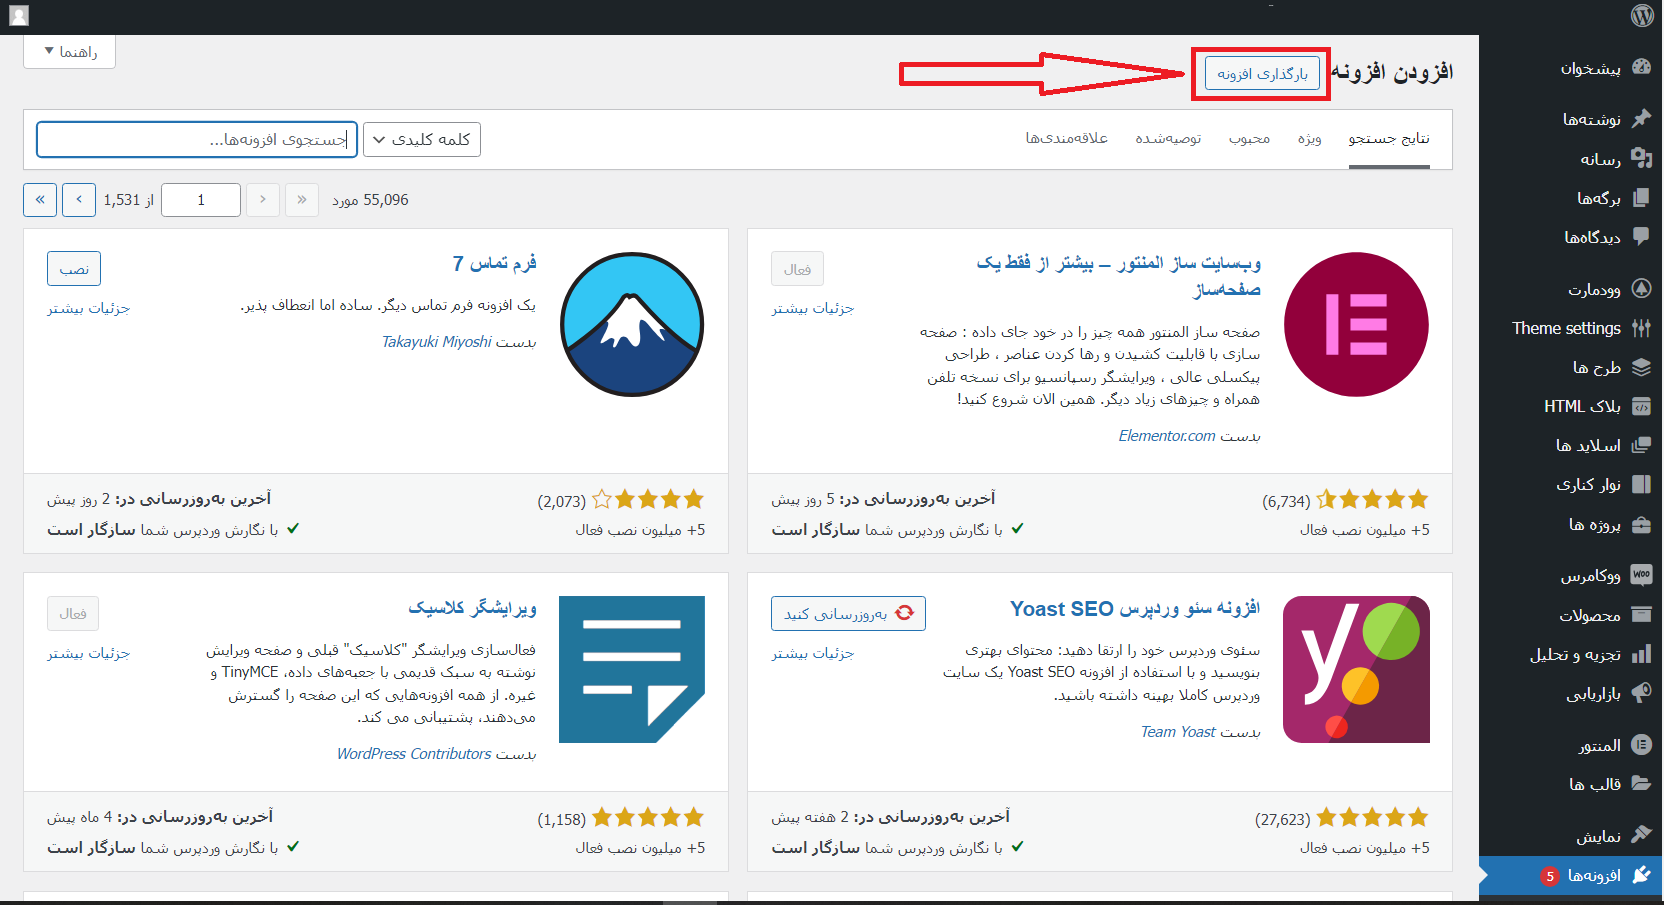Open دیدگاه‌ها comments bubble icon
Viewport: 1664px width, 905px height.
(1641, 236)
